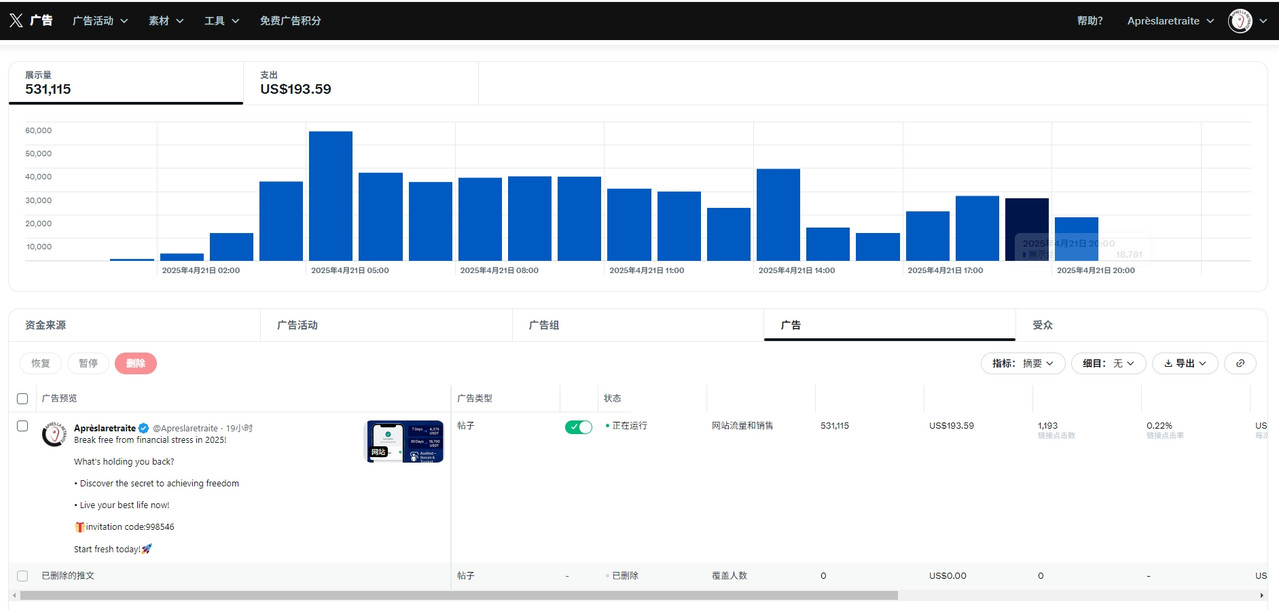Click the X logo in the top bar
Screen dimensions: 1279x610
[x=16, y=20]
